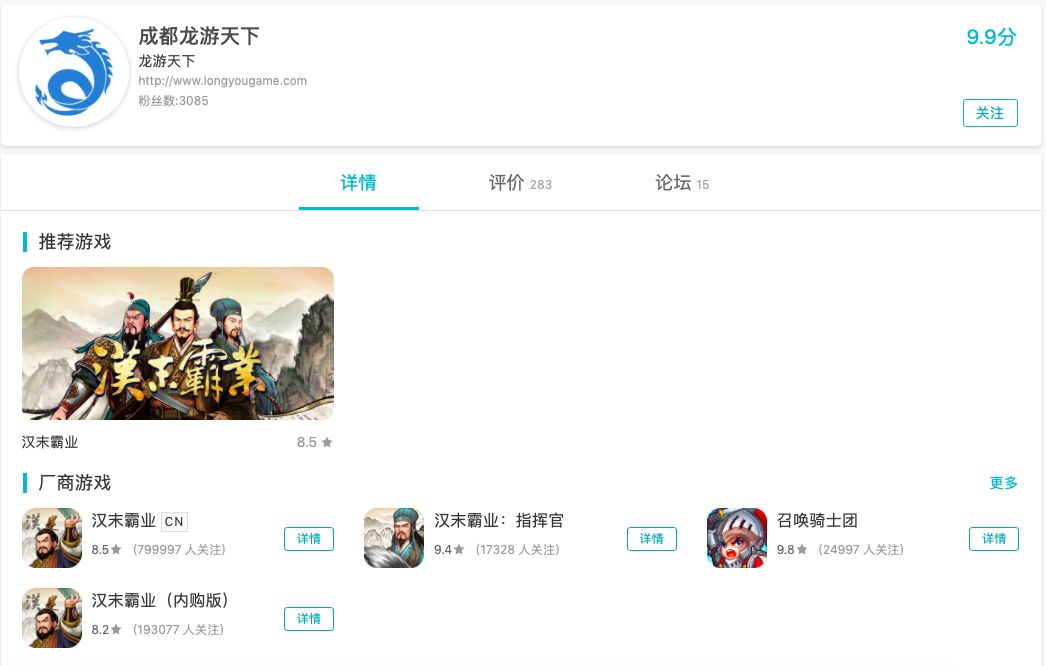This screenshot has width=1046, height=666.
Task: View 详情 for 汉末霸业（内购版）
Action: point(309,619)
